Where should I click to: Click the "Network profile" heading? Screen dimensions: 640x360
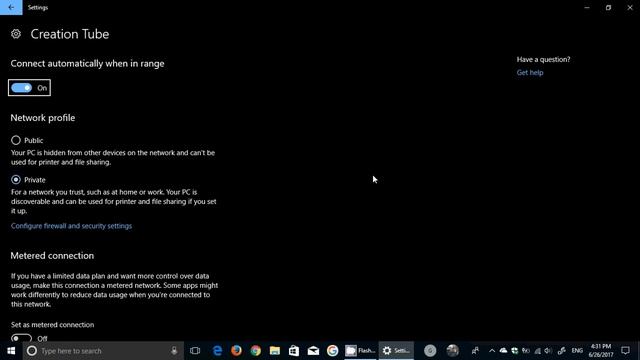43,118
